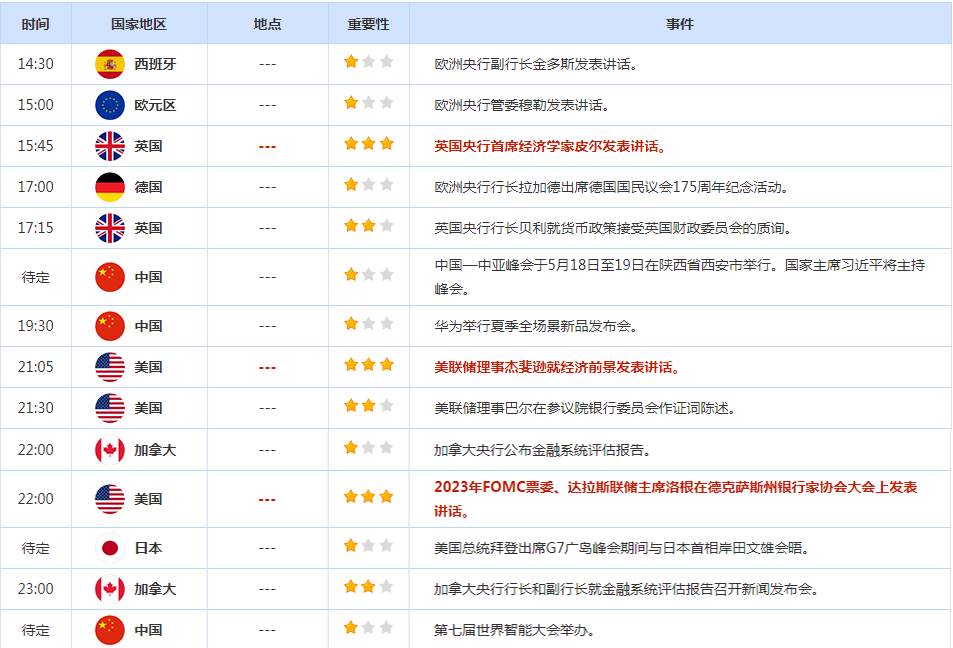Screen dimensions: 953x648
Task: Click the US flag in 21:30 row
Action: tap(110, 408)
